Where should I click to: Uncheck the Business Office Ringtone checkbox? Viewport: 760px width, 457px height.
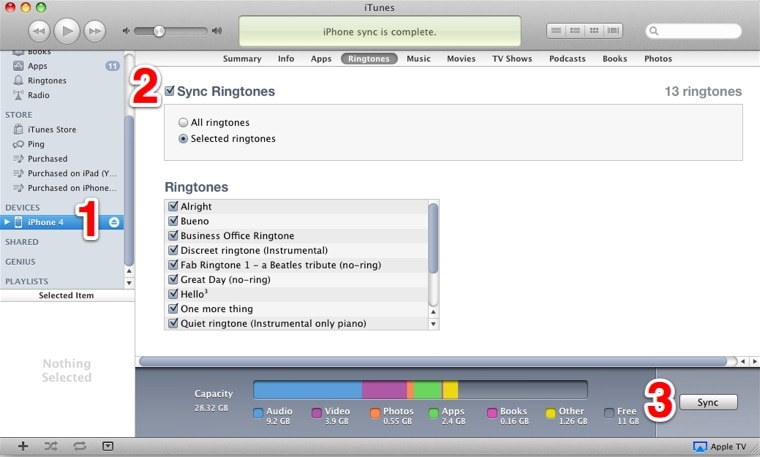[x=173, y=236]
